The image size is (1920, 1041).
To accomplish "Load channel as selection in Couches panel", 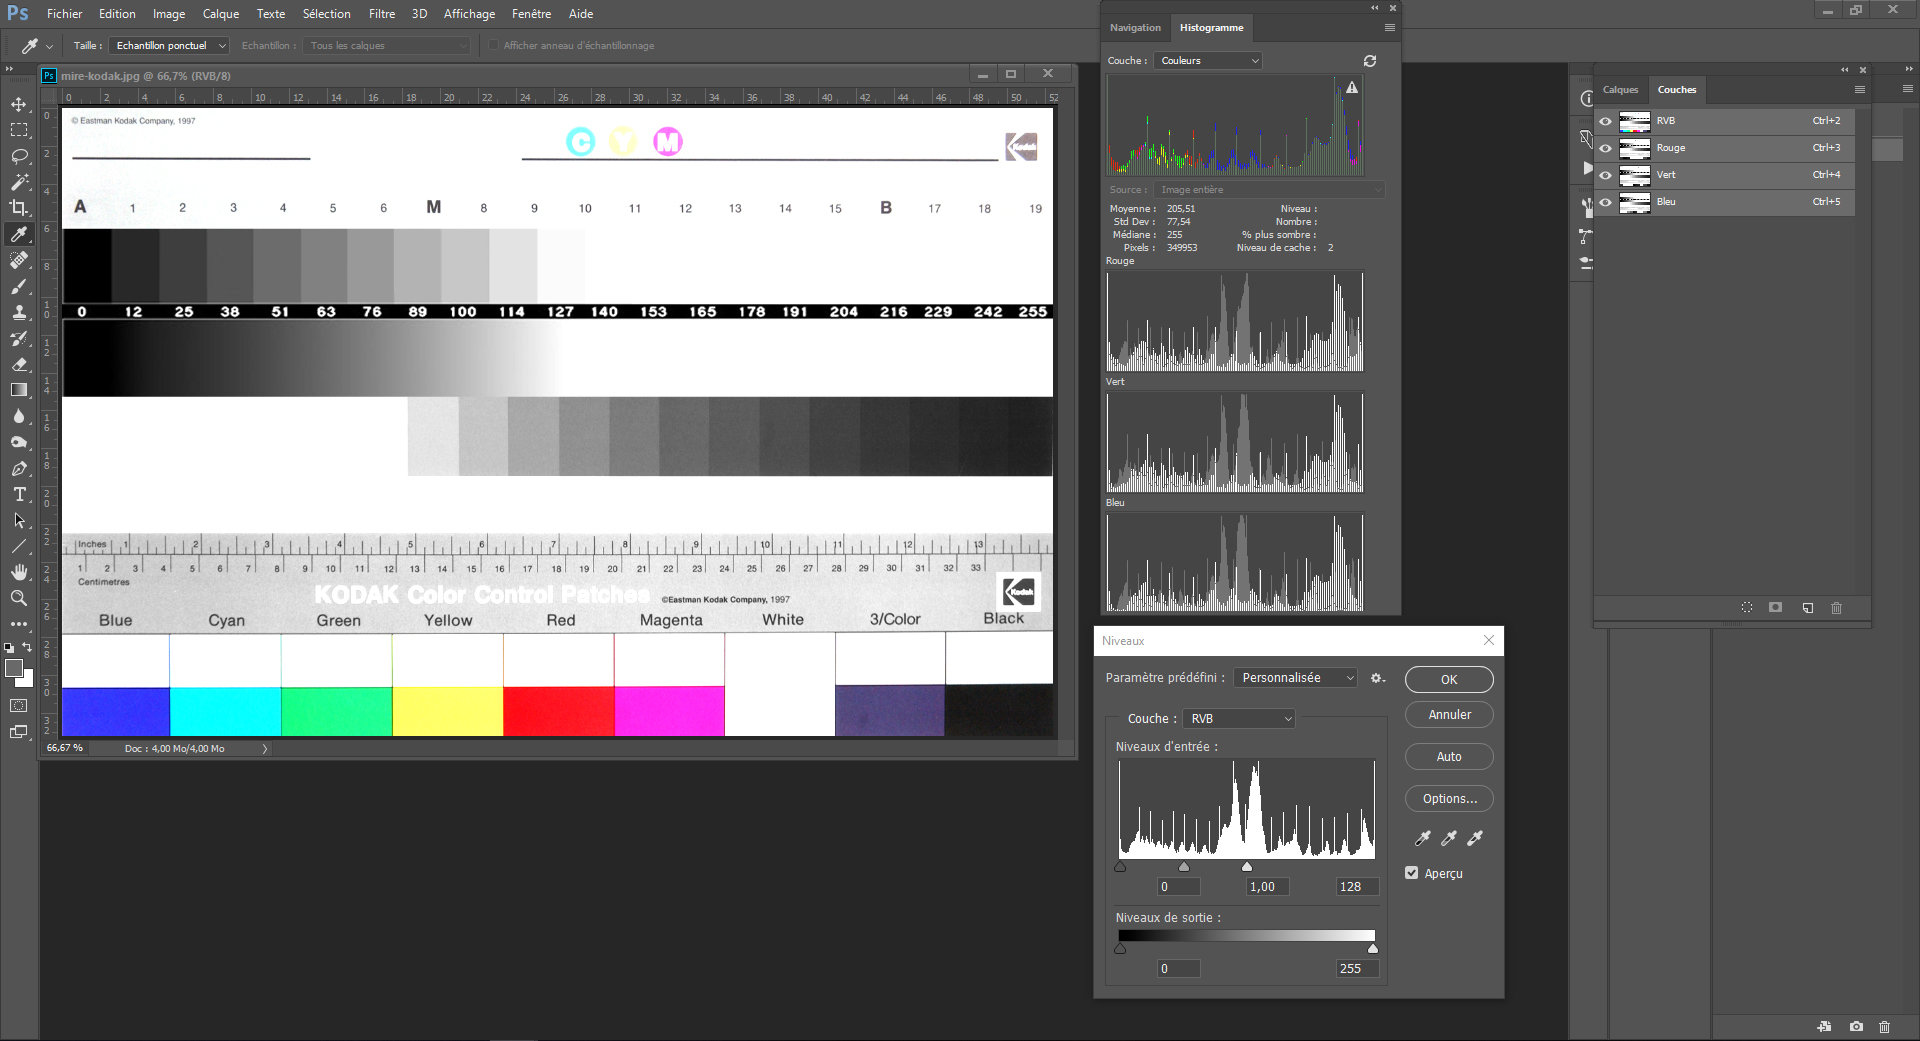I will coord(1747,608).
